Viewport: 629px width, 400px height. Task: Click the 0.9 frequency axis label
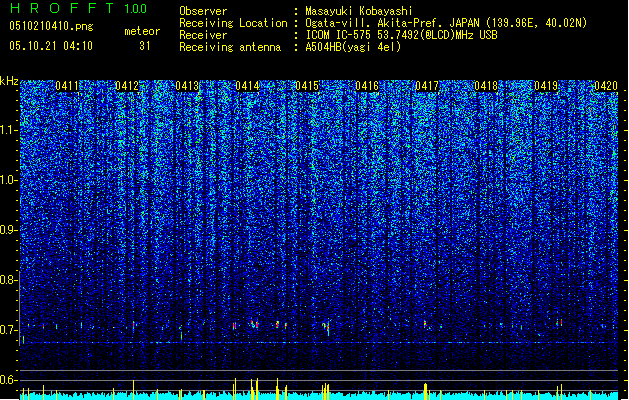click(x=8, y=230)
